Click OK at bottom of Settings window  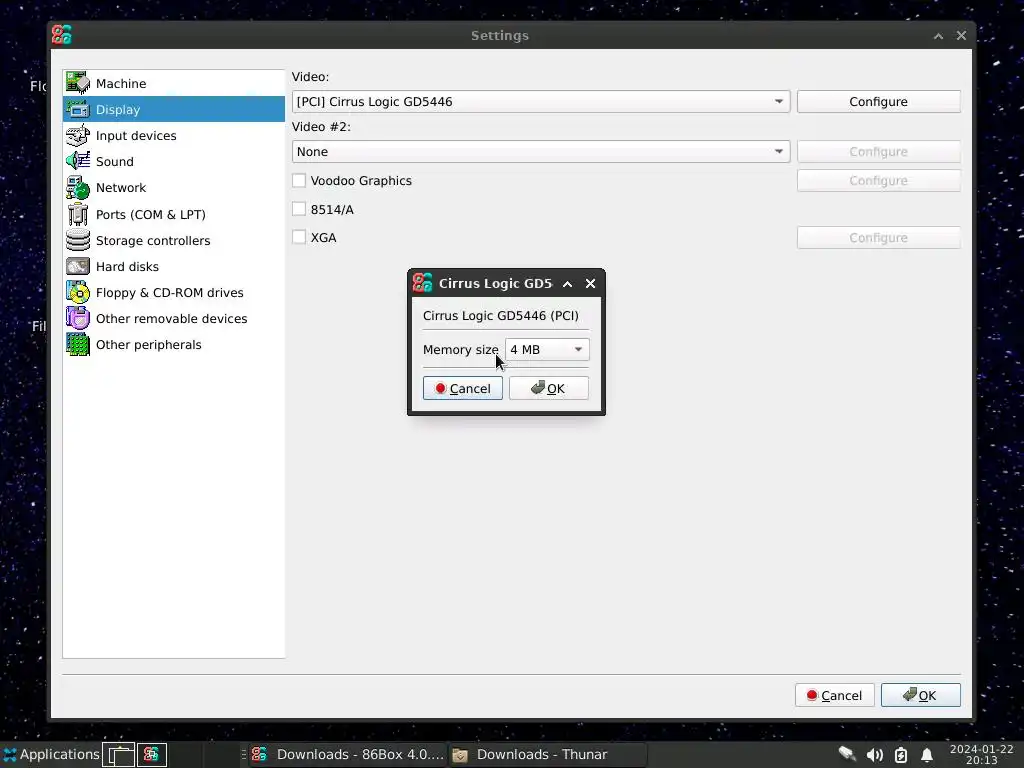(x=920, y=695)
